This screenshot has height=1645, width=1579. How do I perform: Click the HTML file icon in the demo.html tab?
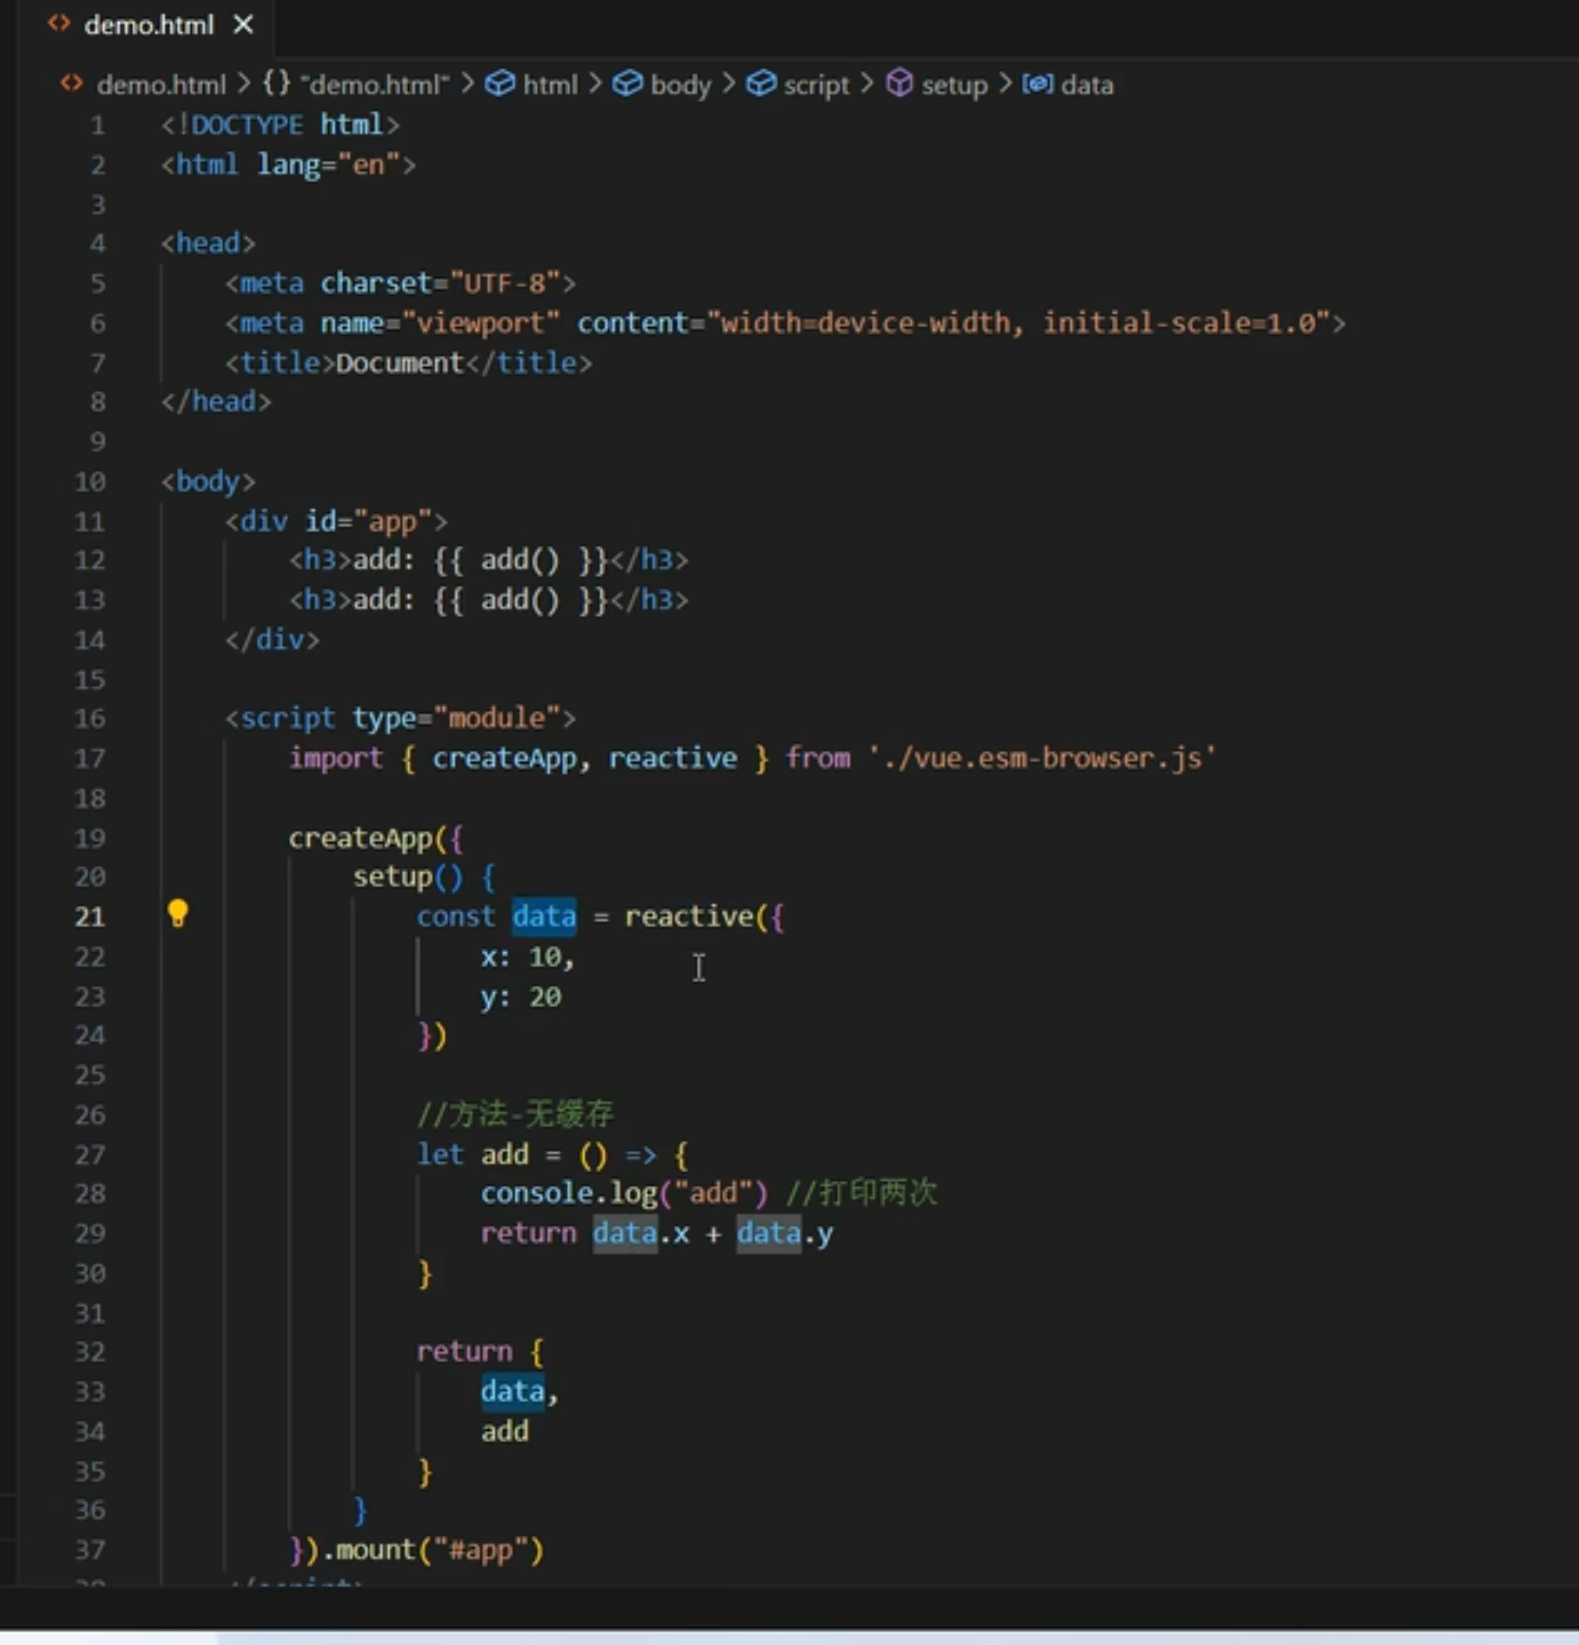click(59, 23)
